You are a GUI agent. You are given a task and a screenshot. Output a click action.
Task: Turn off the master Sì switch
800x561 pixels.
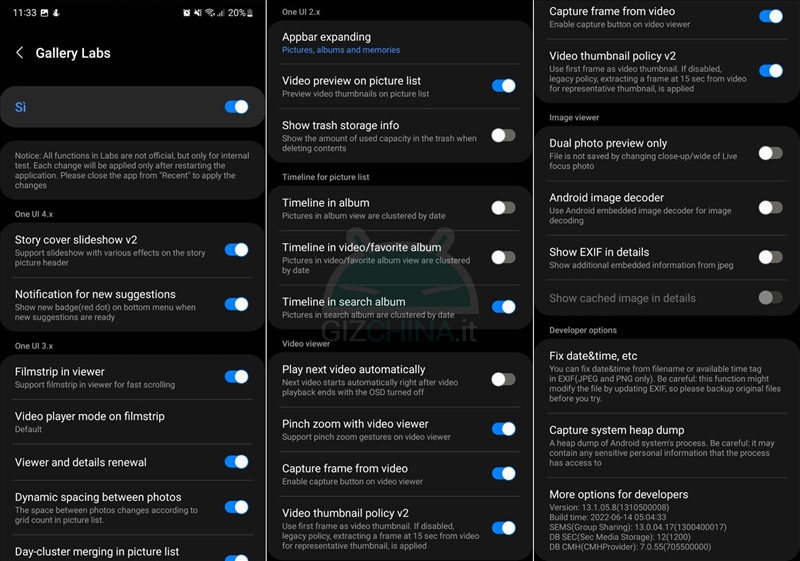(x=236, y=107)
